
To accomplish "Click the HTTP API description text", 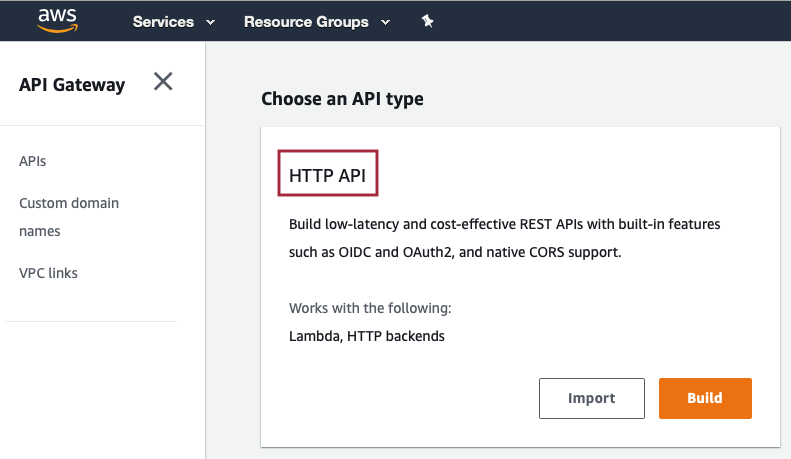I will (504, 238).
